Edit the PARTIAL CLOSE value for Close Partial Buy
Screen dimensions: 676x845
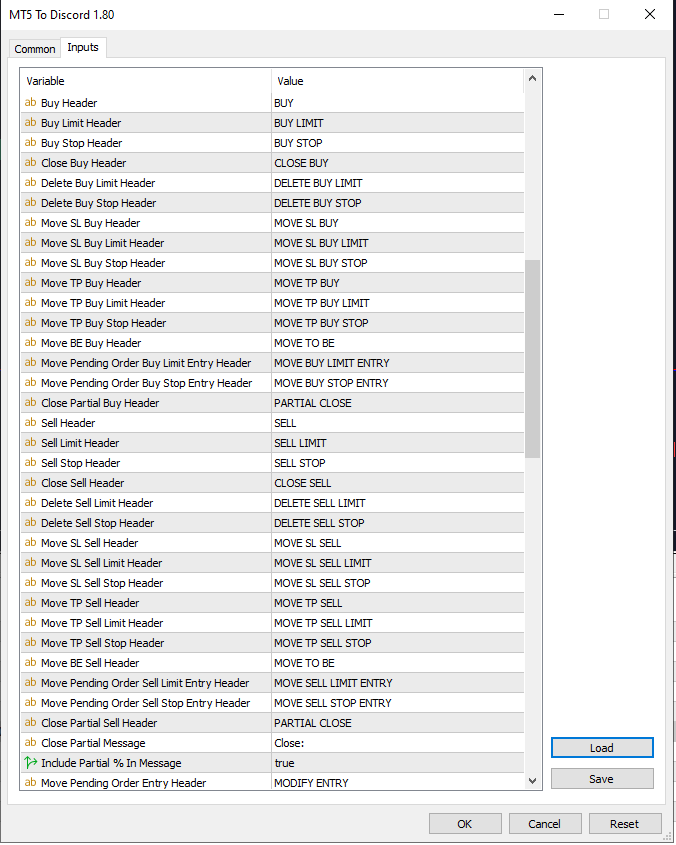tap(397, 403)
